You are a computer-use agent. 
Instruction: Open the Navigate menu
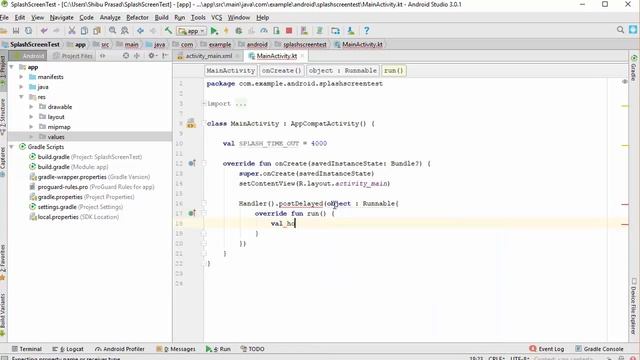pos(62,18)
